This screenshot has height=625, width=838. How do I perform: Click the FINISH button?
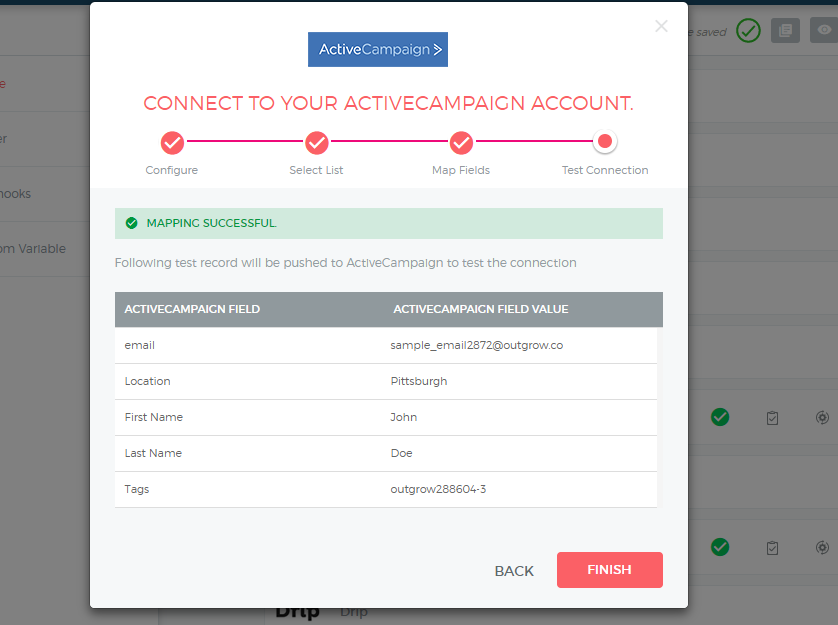coord(609,569)
